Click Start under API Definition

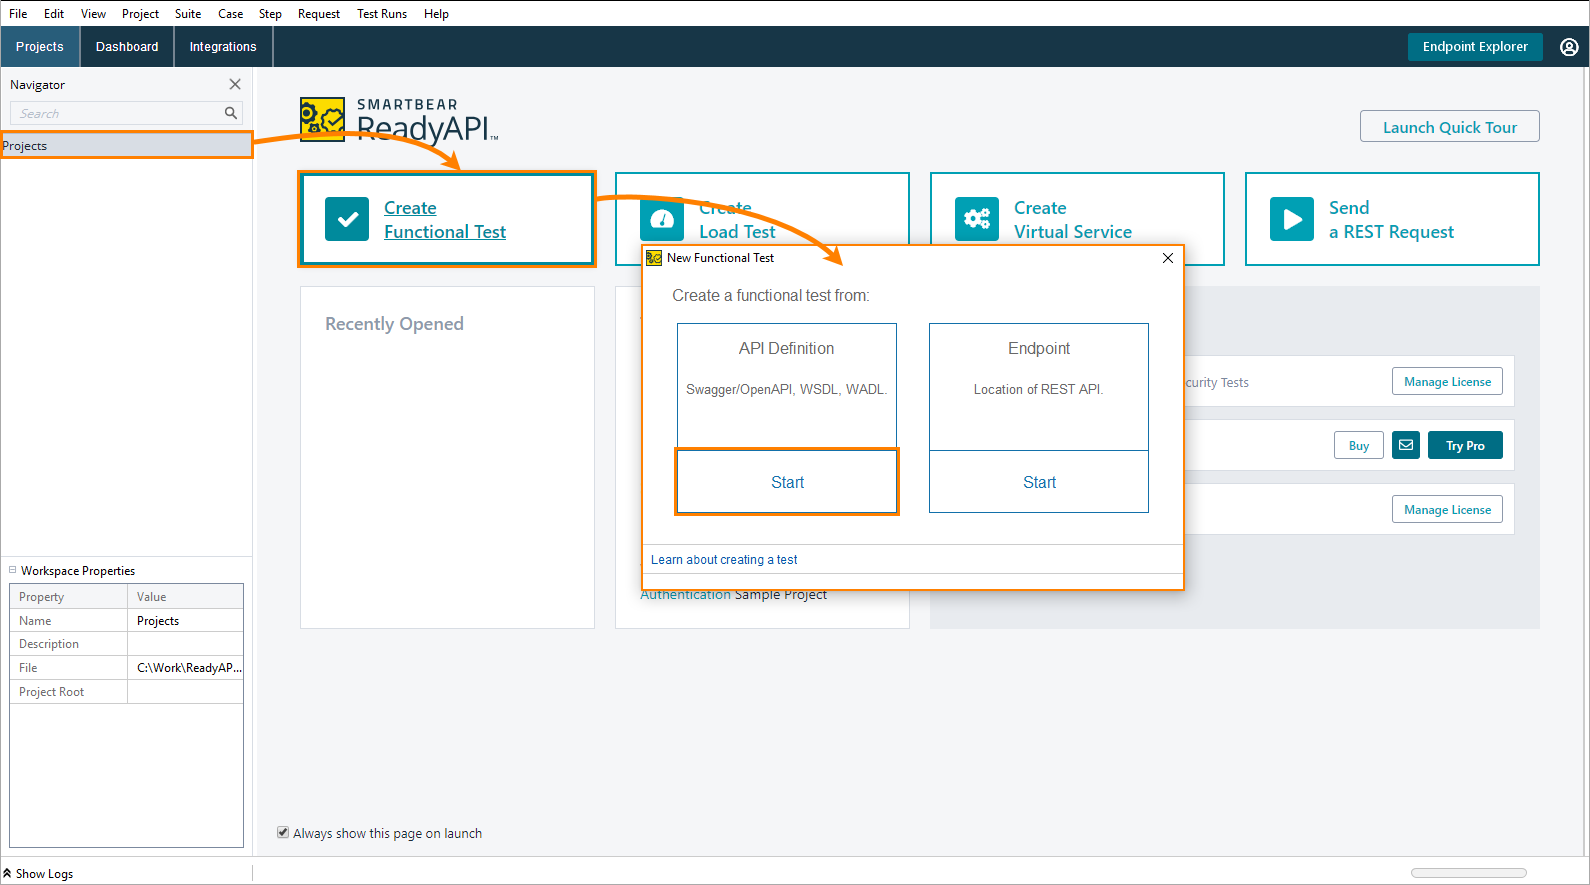pos(787,482)
